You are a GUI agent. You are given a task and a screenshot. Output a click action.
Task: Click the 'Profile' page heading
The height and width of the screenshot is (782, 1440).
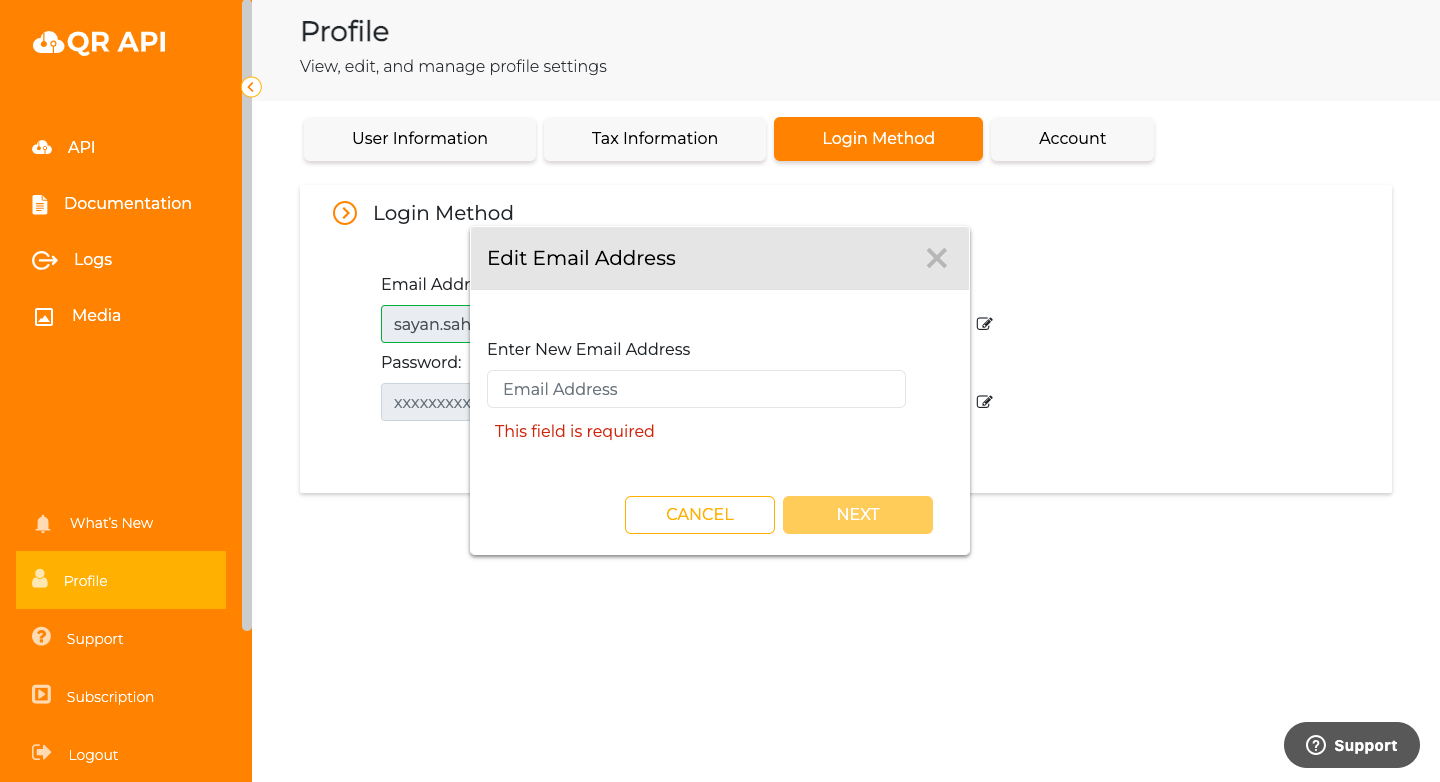[x=345, y=32]
